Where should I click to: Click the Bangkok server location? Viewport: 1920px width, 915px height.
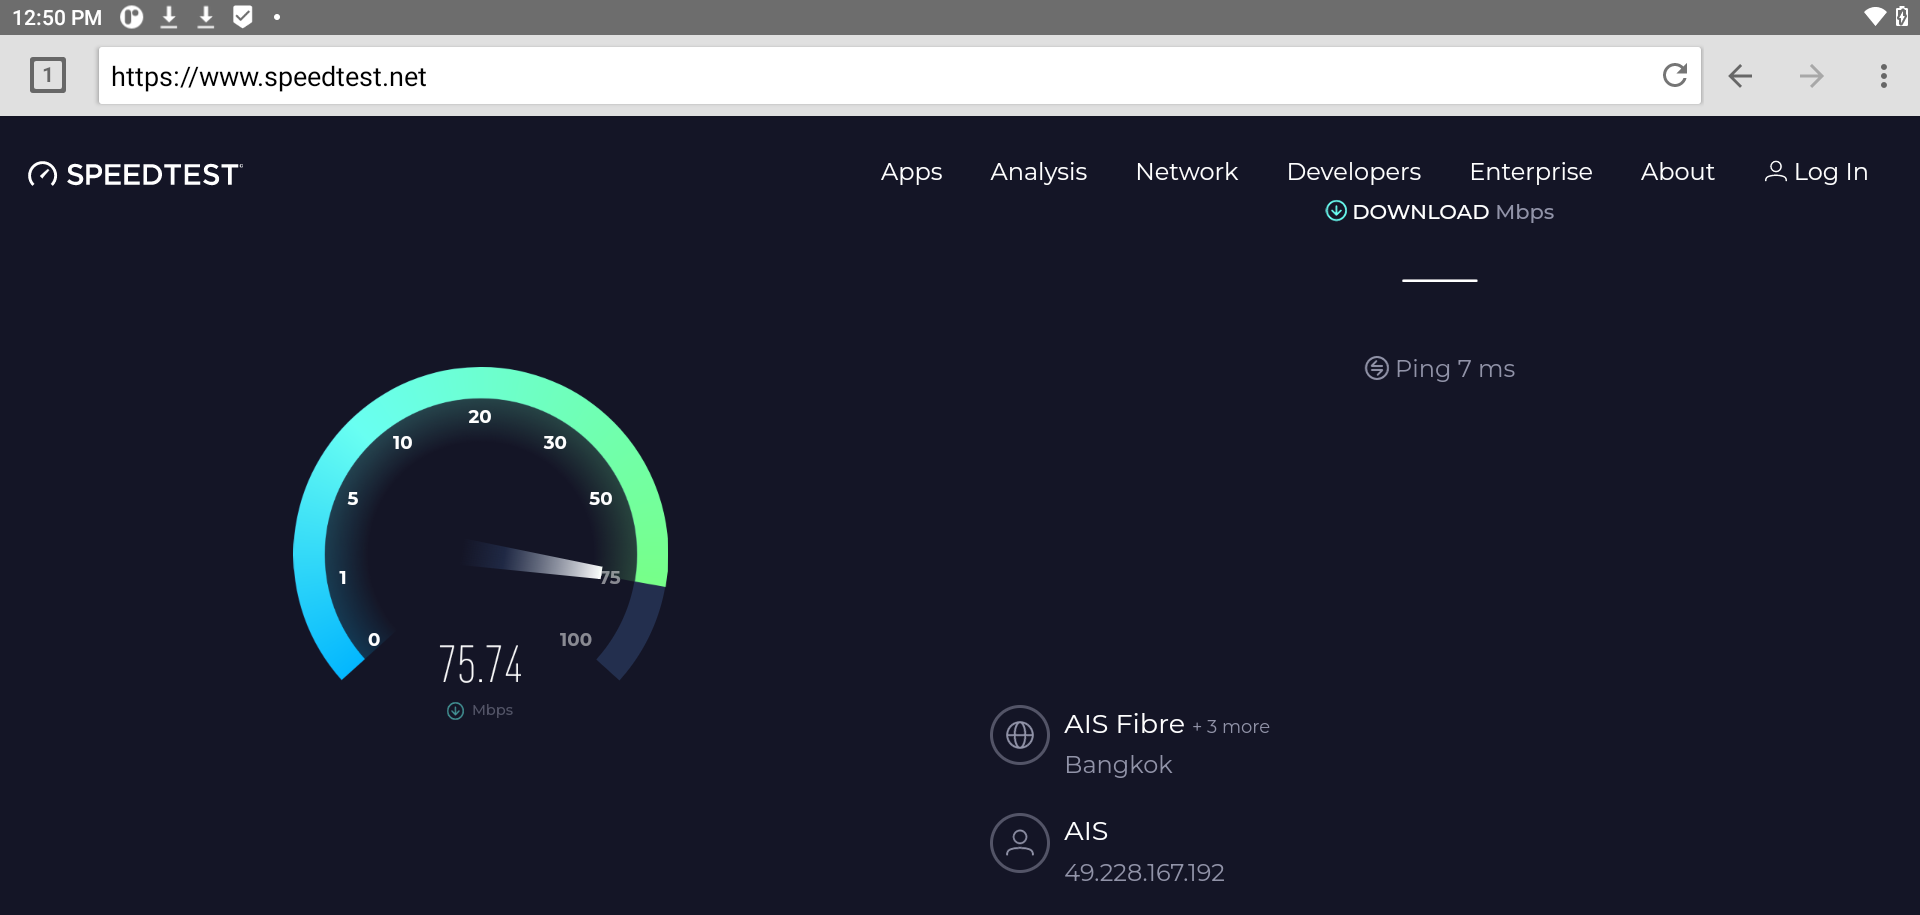(x=1118, y=765)
